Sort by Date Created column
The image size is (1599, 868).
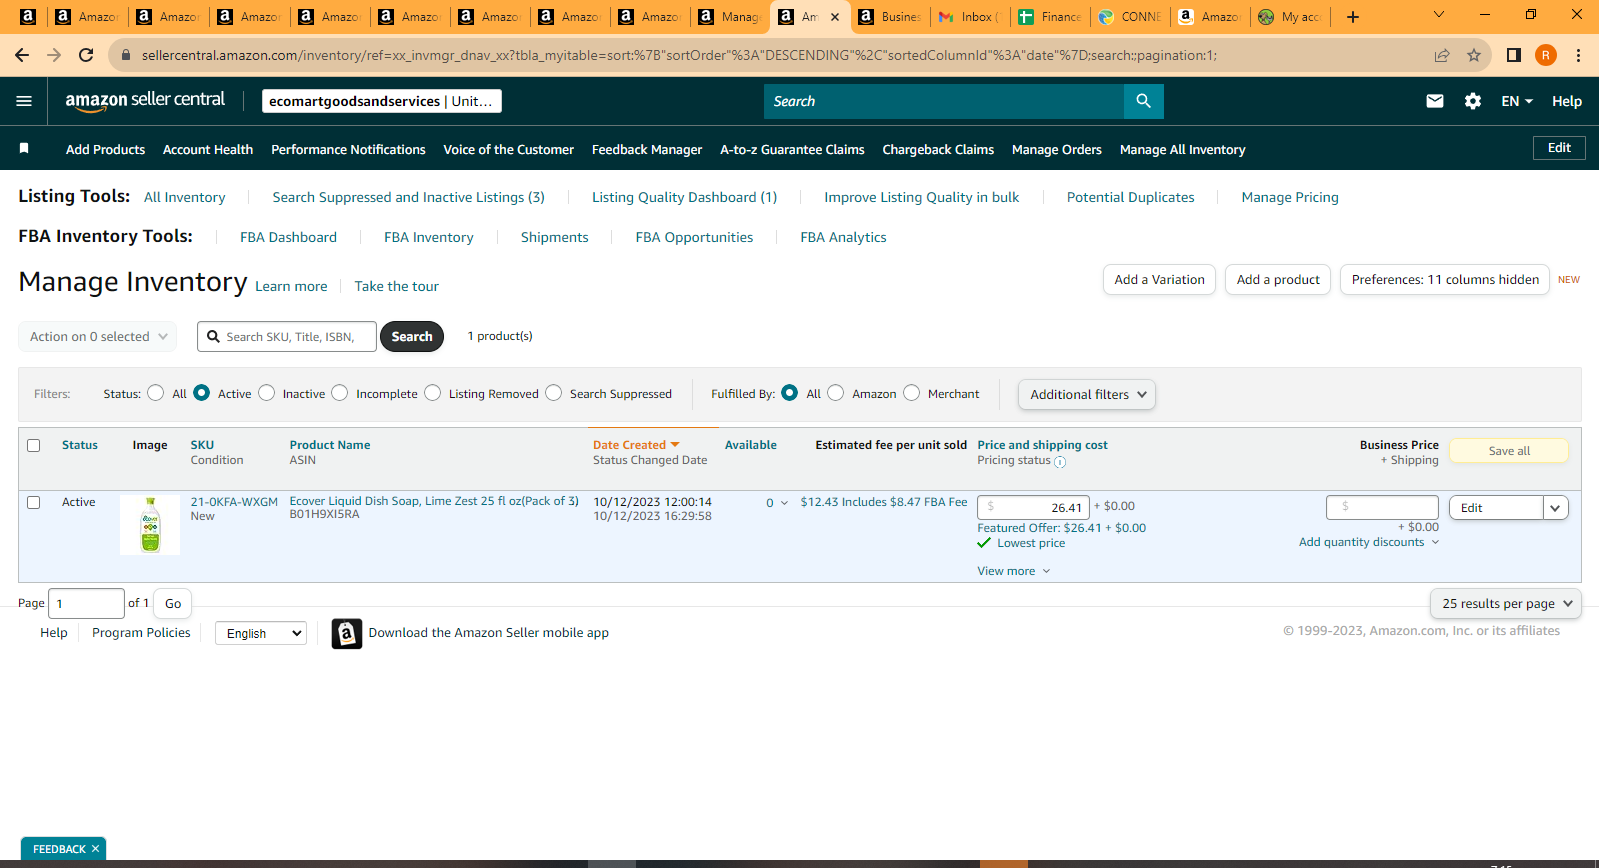tap(636, 445)
